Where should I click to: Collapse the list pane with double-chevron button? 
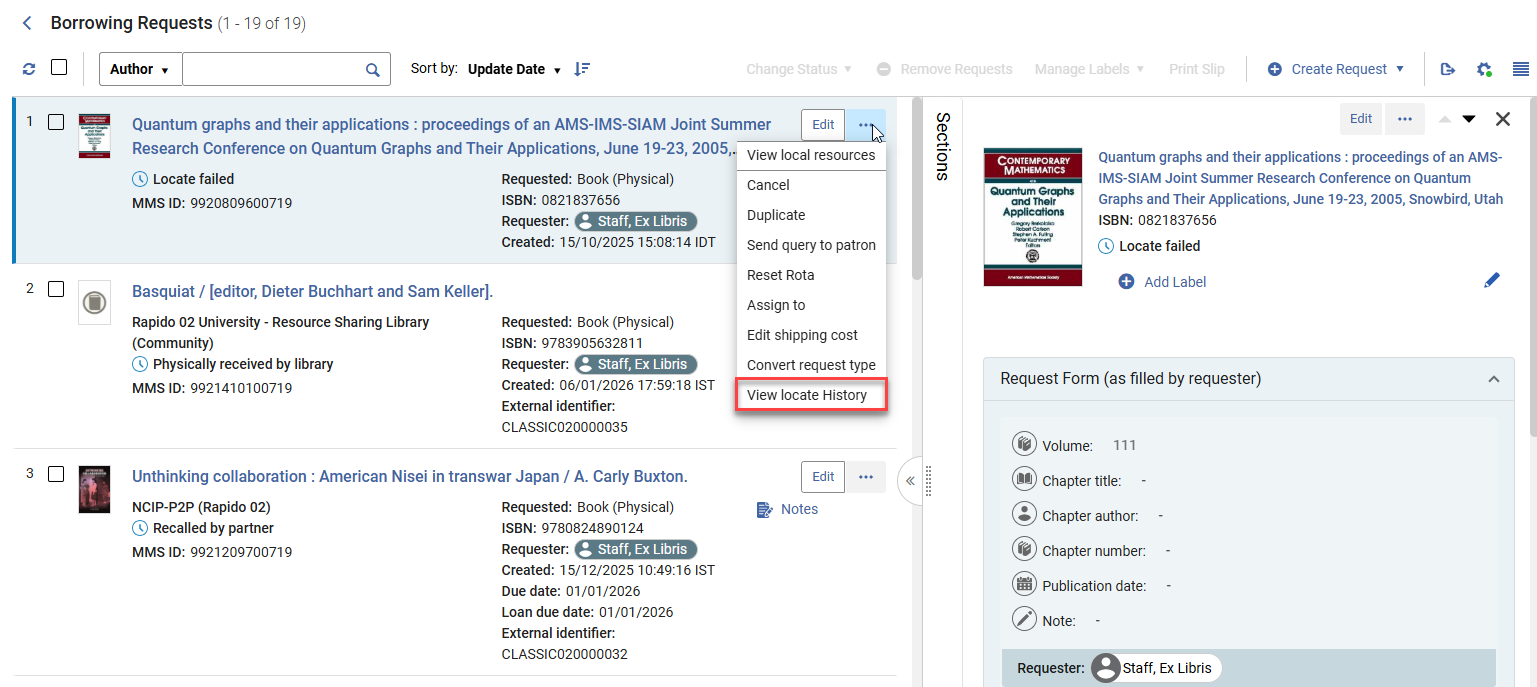coord(910,481)
